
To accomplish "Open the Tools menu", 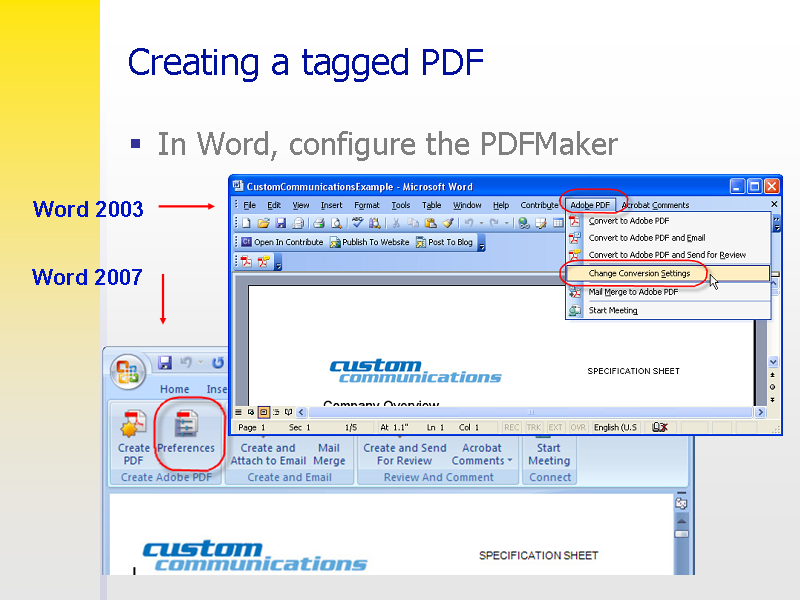I will pyautogui.click(x=401, y=205).
